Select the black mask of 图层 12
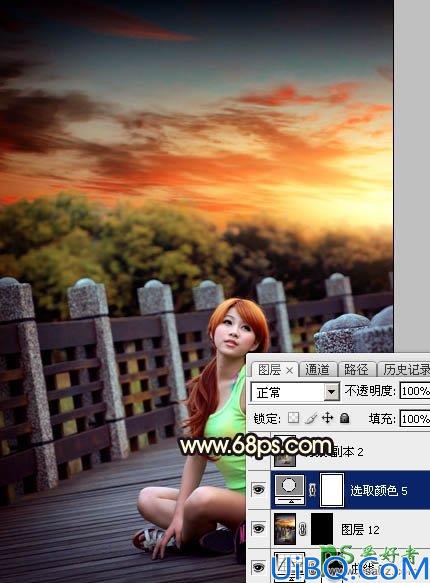This screenshot has width=430, height=583. pos(322,529)
